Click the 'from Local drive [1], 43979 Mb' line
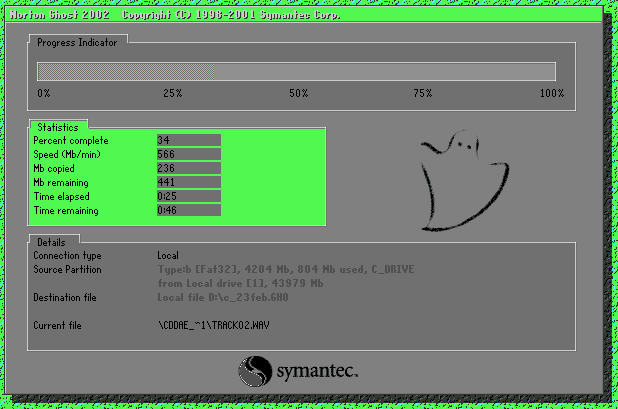This screenshot has width=618, height=409. [x=240, y=284]
